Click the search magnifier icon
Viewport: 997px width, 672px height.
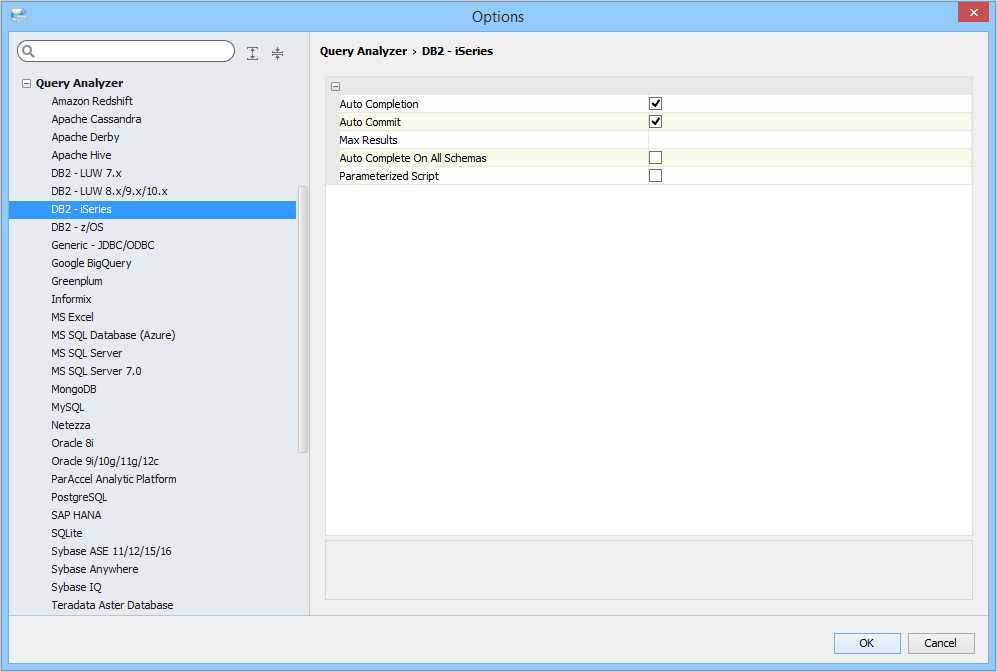tap(29, 51)
